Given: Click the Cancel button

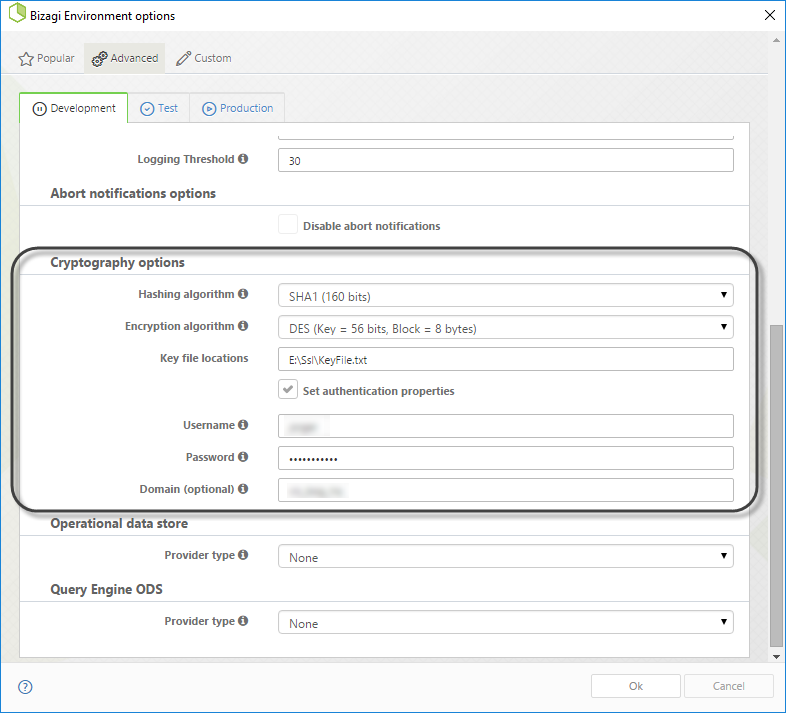Looking at the screenshot, I should click(728, 686).
